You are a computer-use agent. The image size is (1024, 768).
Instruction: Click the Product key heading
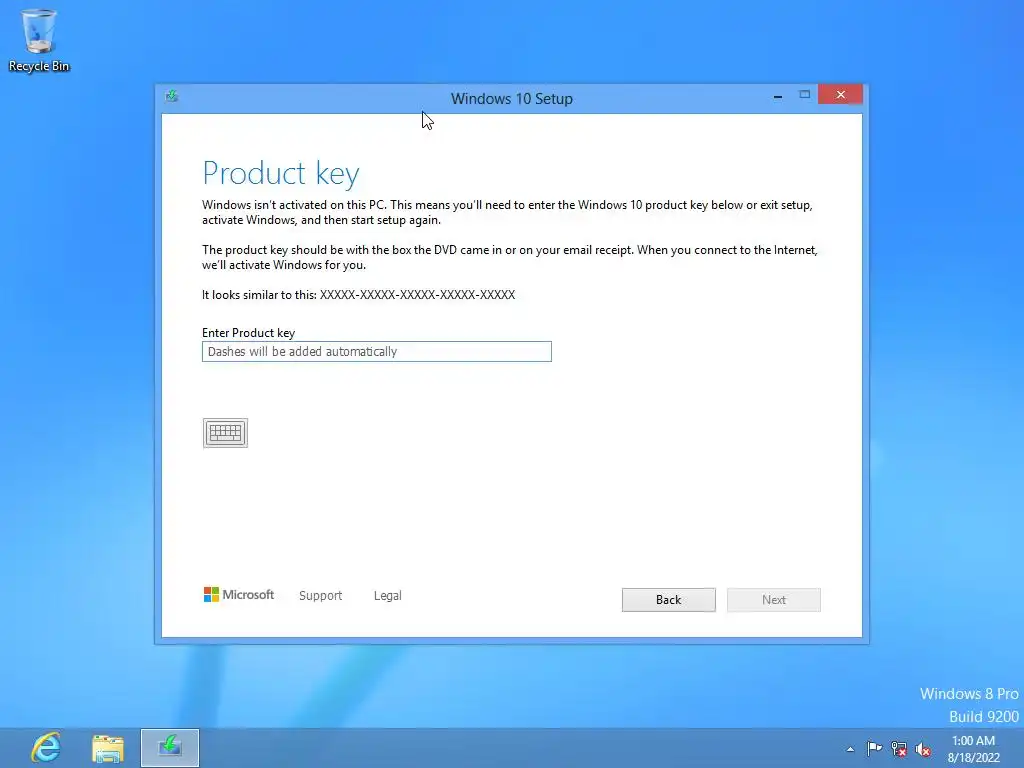[281, 173]
